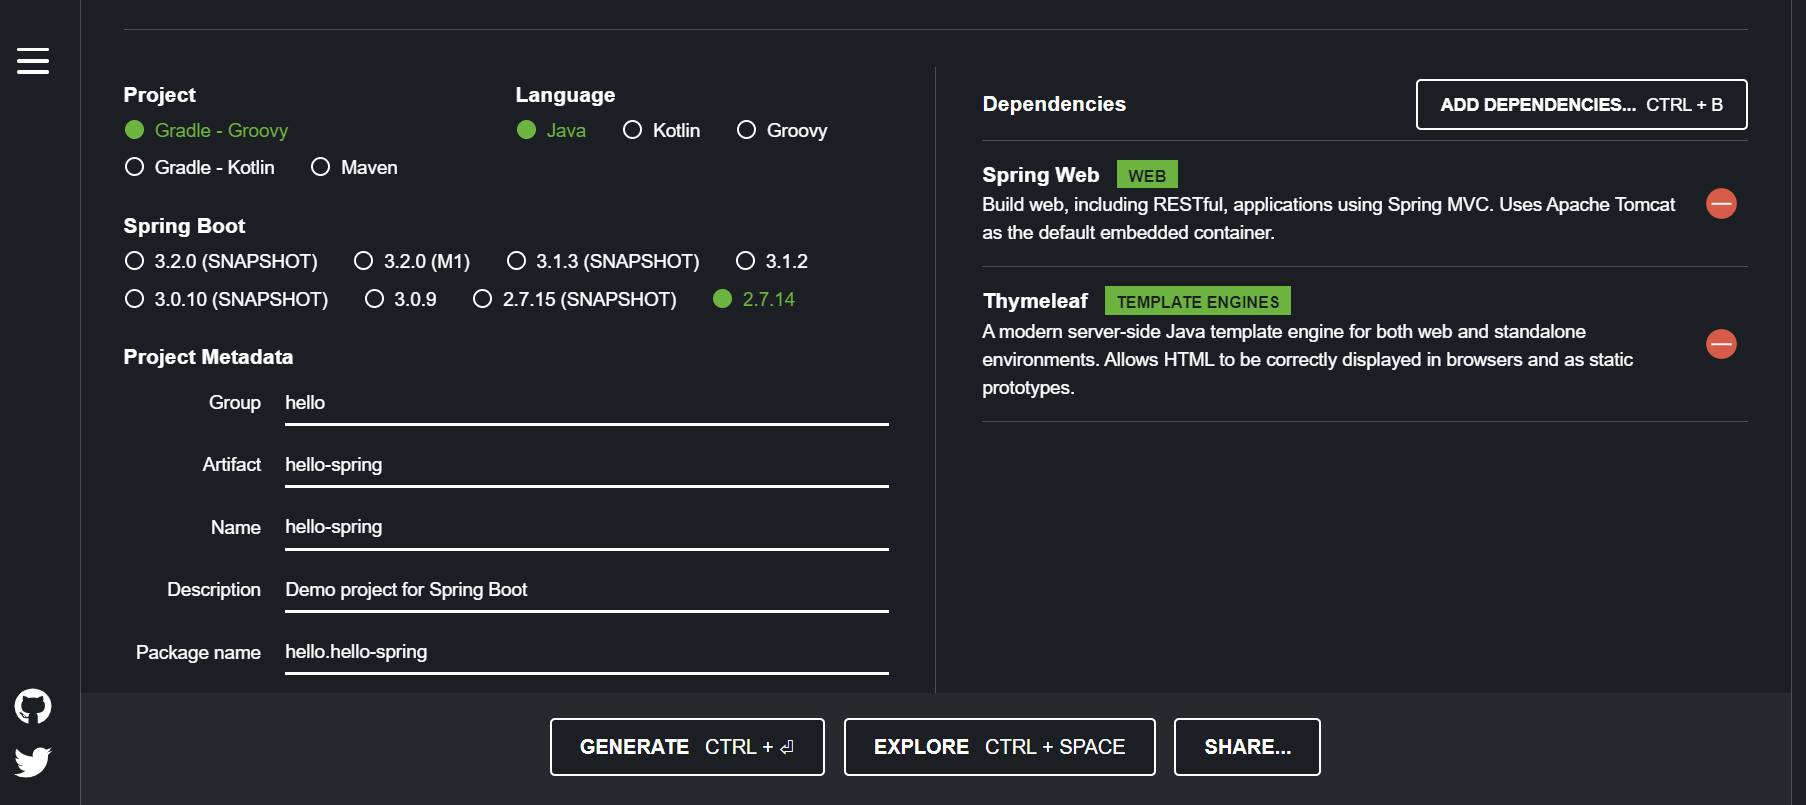Click the Share button
1806x805 pixels.
[1247, 747]
